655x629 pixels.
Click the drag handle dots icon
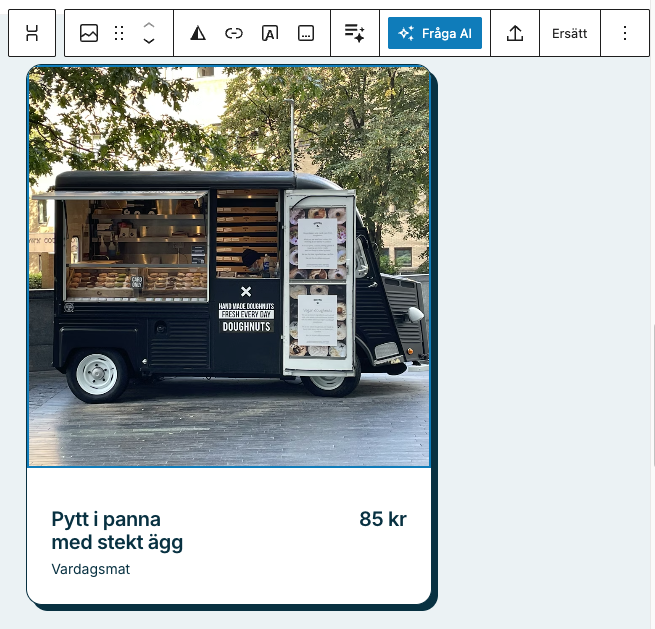pos(119,33)
